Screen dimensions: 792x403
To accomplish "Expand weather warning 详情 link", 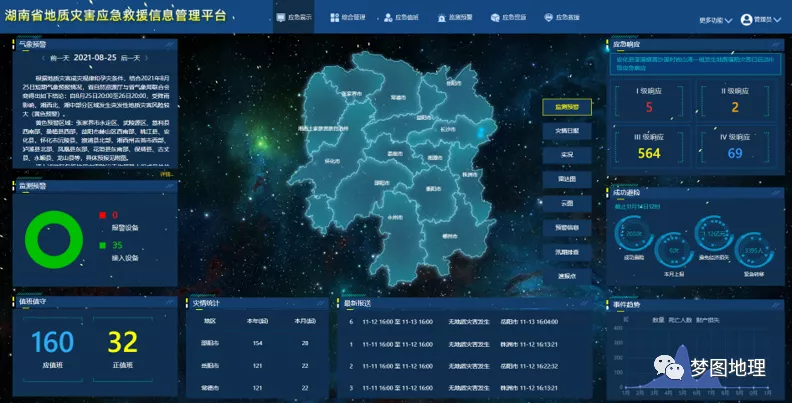I will coord(166,174).
